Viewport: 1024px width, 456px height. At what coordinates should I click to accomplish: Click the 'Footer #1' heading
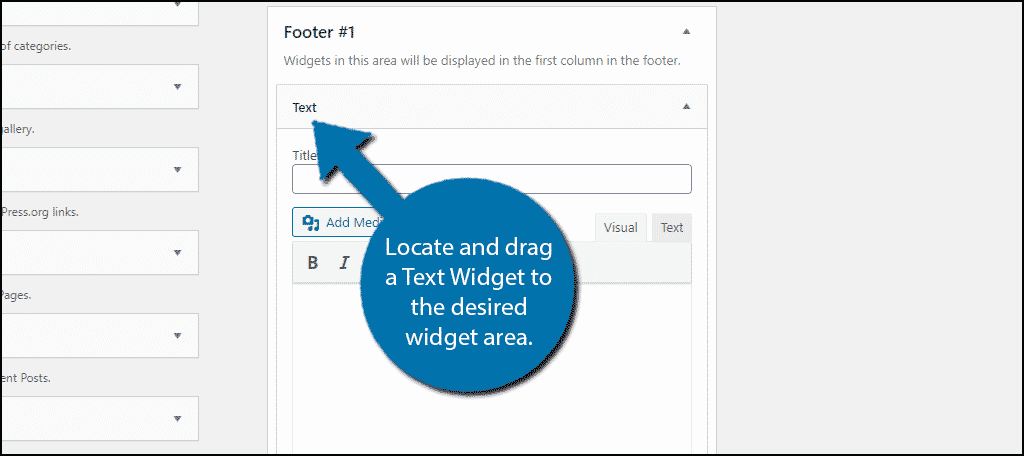[x=321, y=31]
